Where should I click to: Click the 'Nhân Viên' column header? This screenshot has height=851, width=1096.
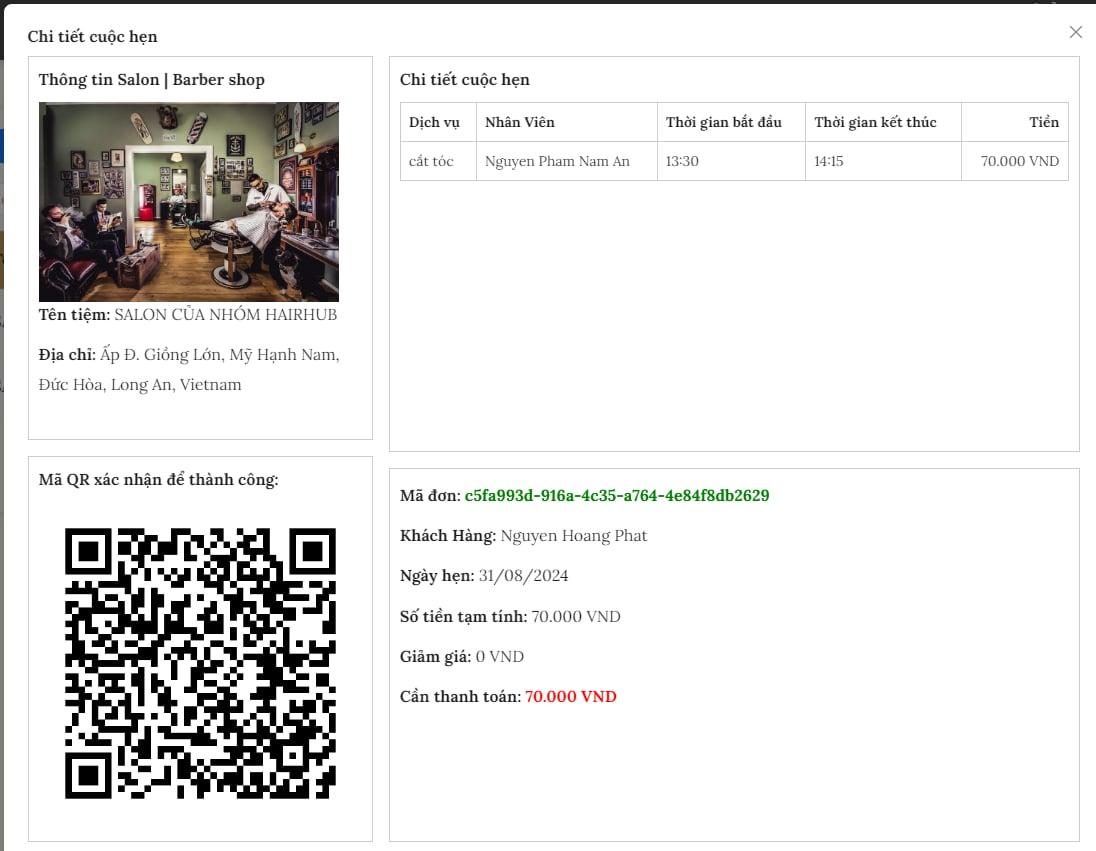point(567,122)
